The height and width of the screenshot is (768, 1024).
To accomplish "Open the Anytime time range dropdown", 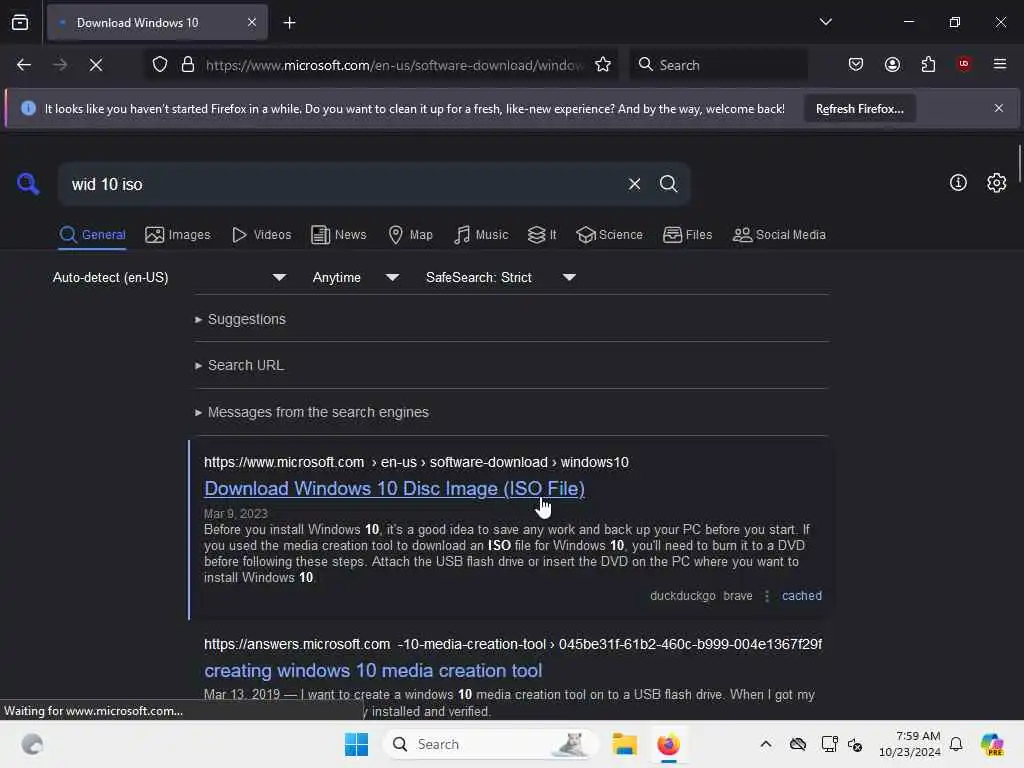I will [355, 278].
